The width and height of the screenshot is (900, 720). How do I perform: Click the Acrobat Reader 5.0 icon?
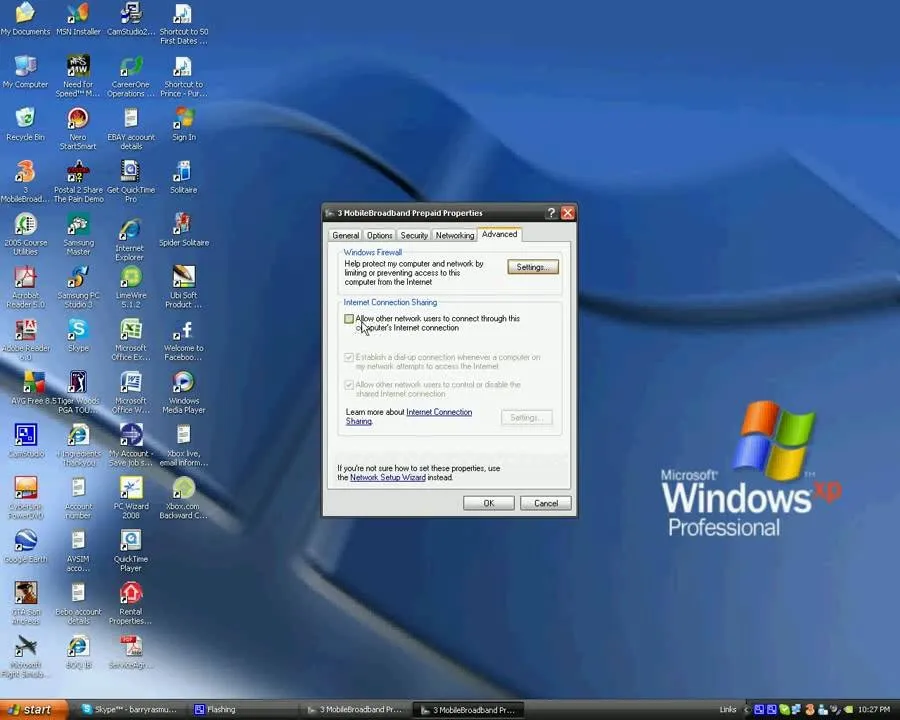pyautogui.click(x=25, y=287)
